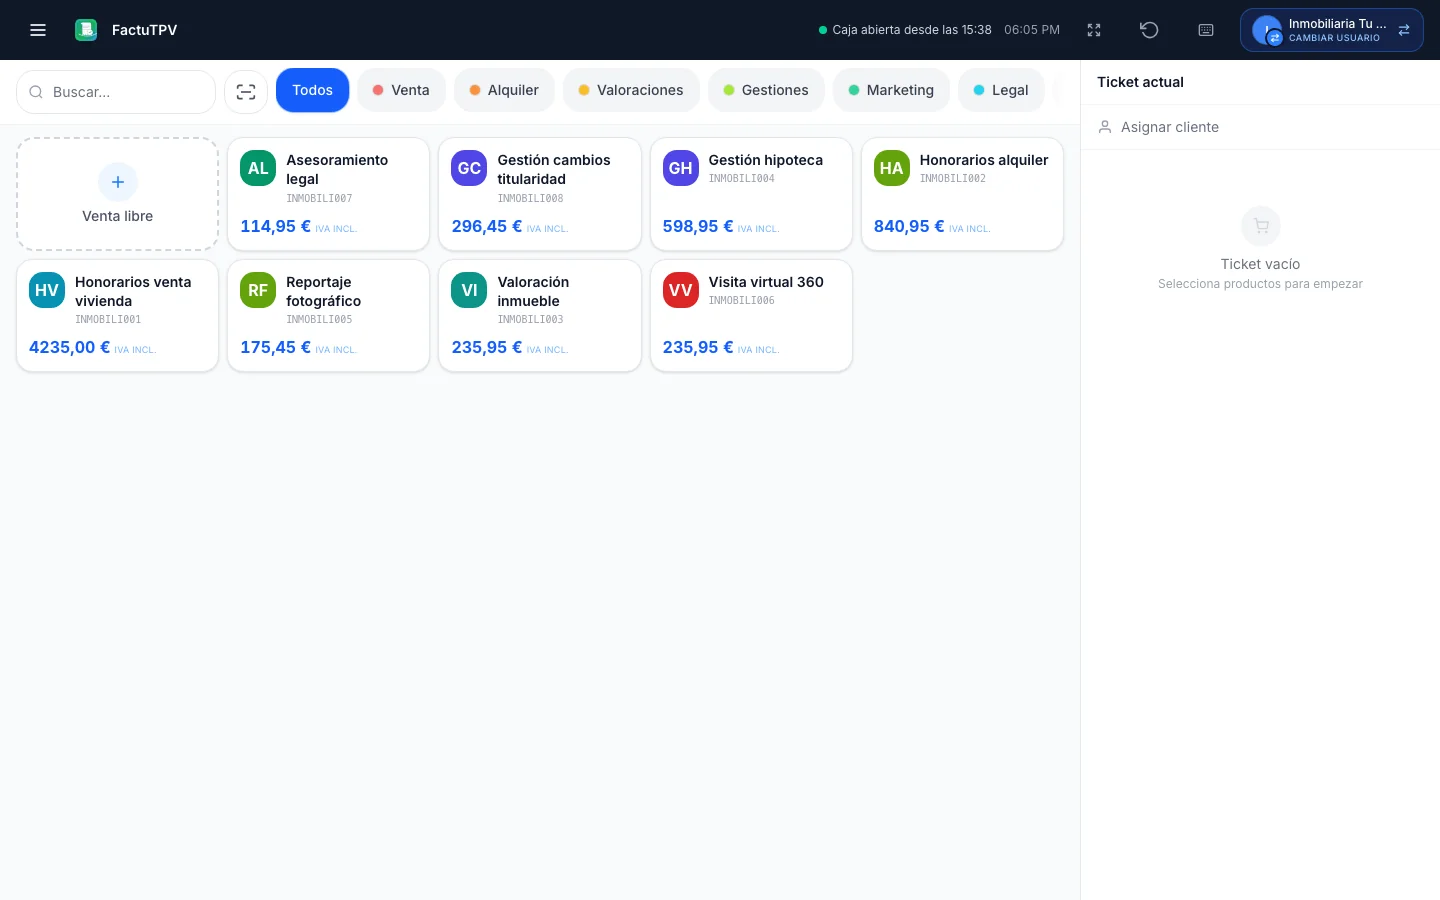Filter by Venta category

401,90
